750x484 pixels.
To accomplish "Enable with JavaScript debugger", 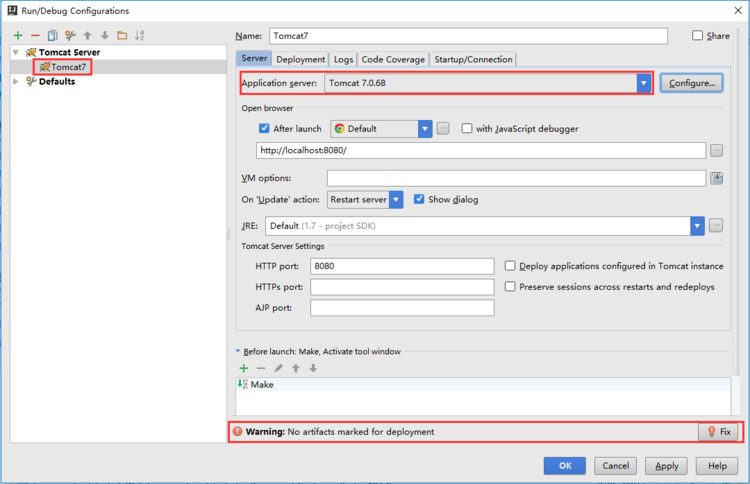I will (x=467, y=128).
